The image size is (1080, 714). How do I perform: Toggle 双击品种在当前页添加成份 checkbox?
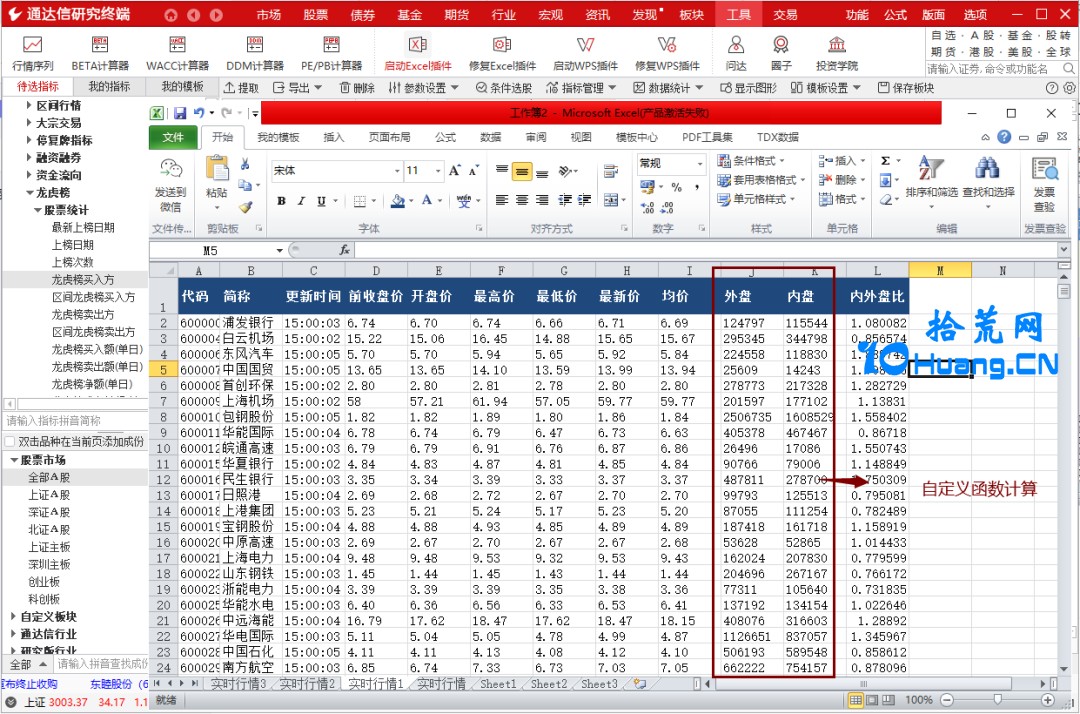pos(10,441)
